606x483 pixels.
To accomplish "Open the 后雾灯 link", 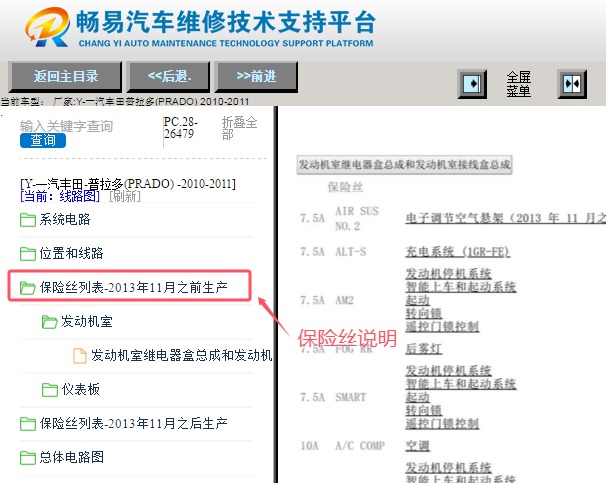I will [424, 349].
